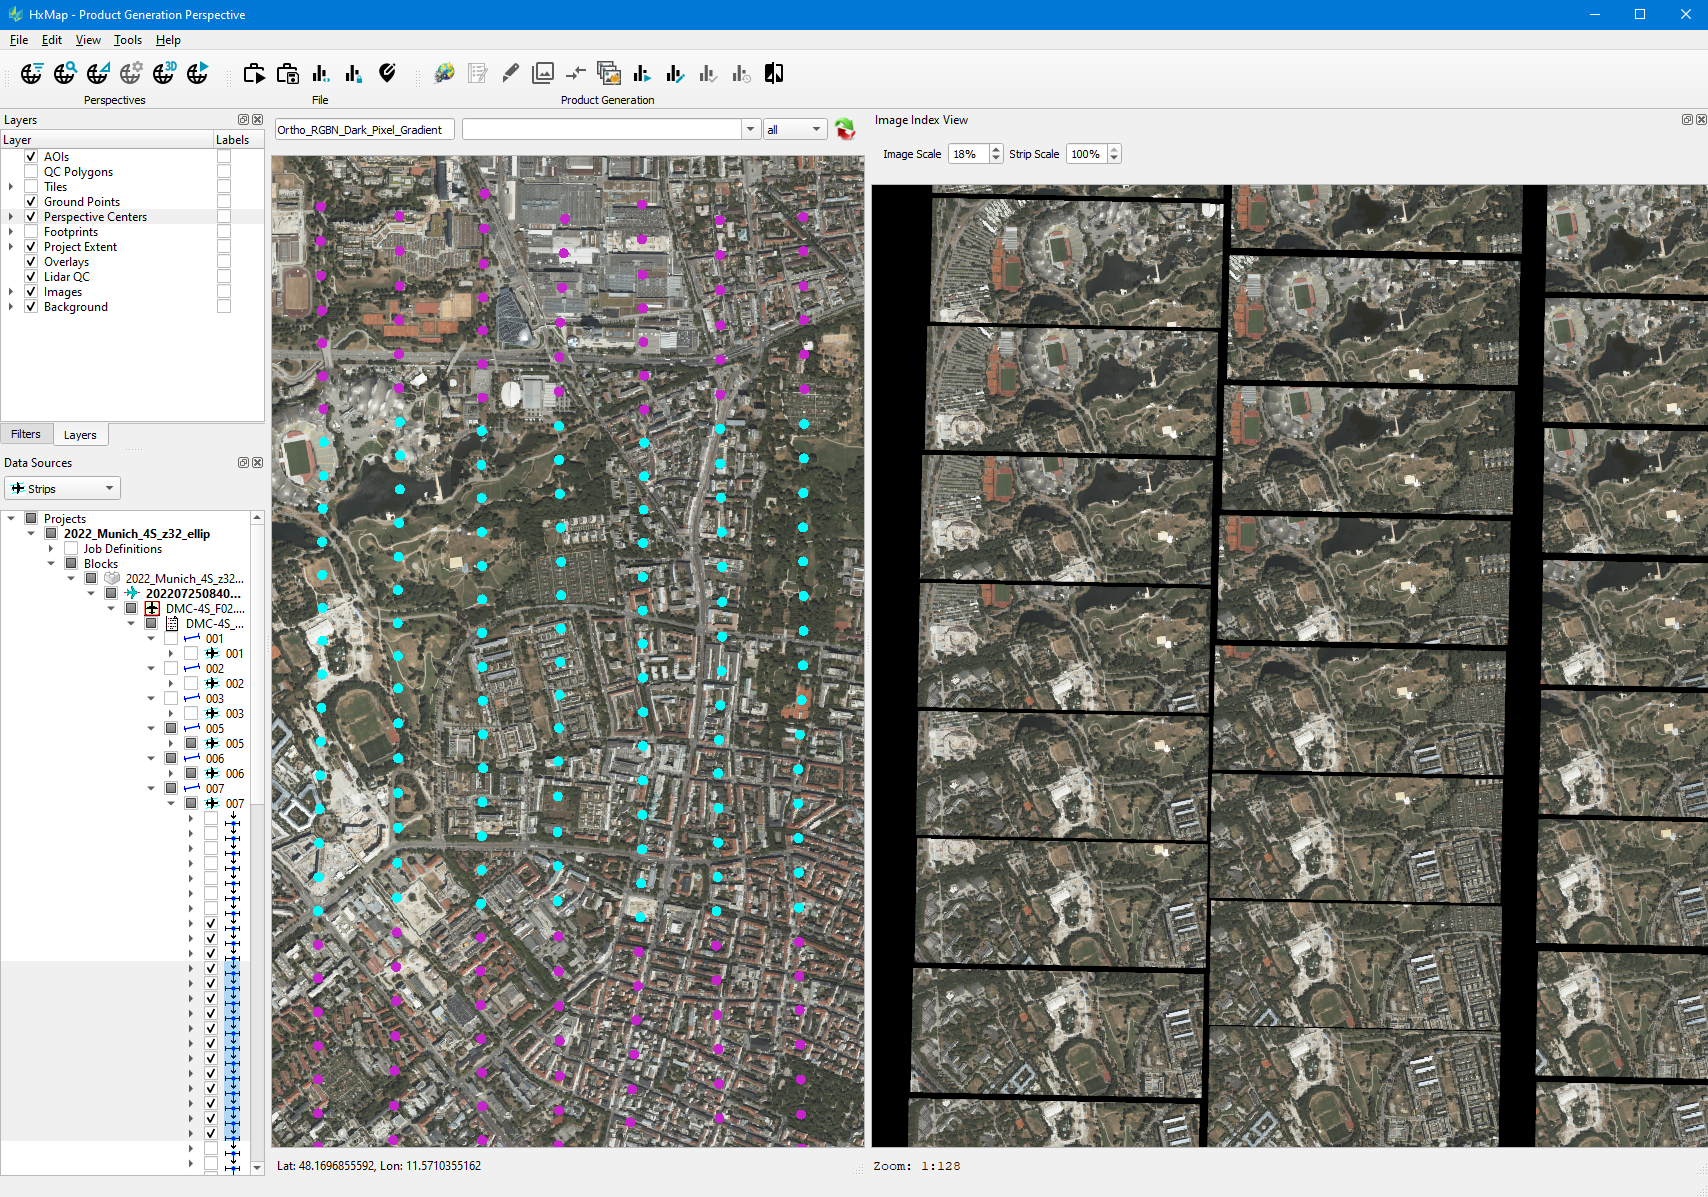Click the stacked images product icon
1708x1197 pixels.
click(608, 73)
